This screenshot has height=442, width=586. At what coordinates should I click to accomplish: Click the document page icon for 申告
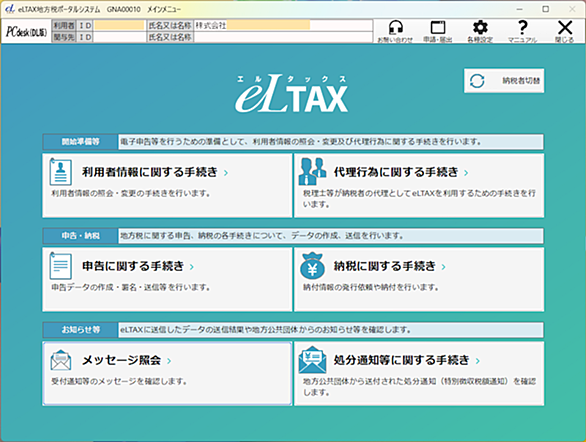tap(61, 266)
